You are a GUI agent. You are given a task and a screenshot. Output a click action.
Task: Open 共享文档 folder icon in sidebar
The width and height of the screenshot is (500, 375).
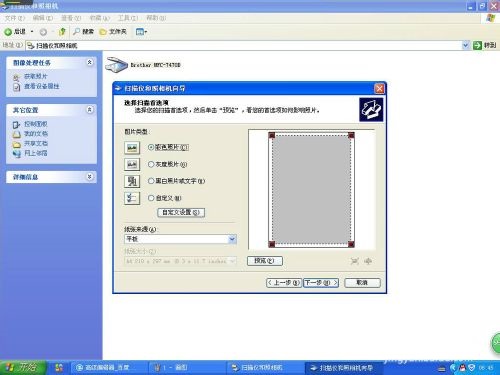tap(16, 144)
